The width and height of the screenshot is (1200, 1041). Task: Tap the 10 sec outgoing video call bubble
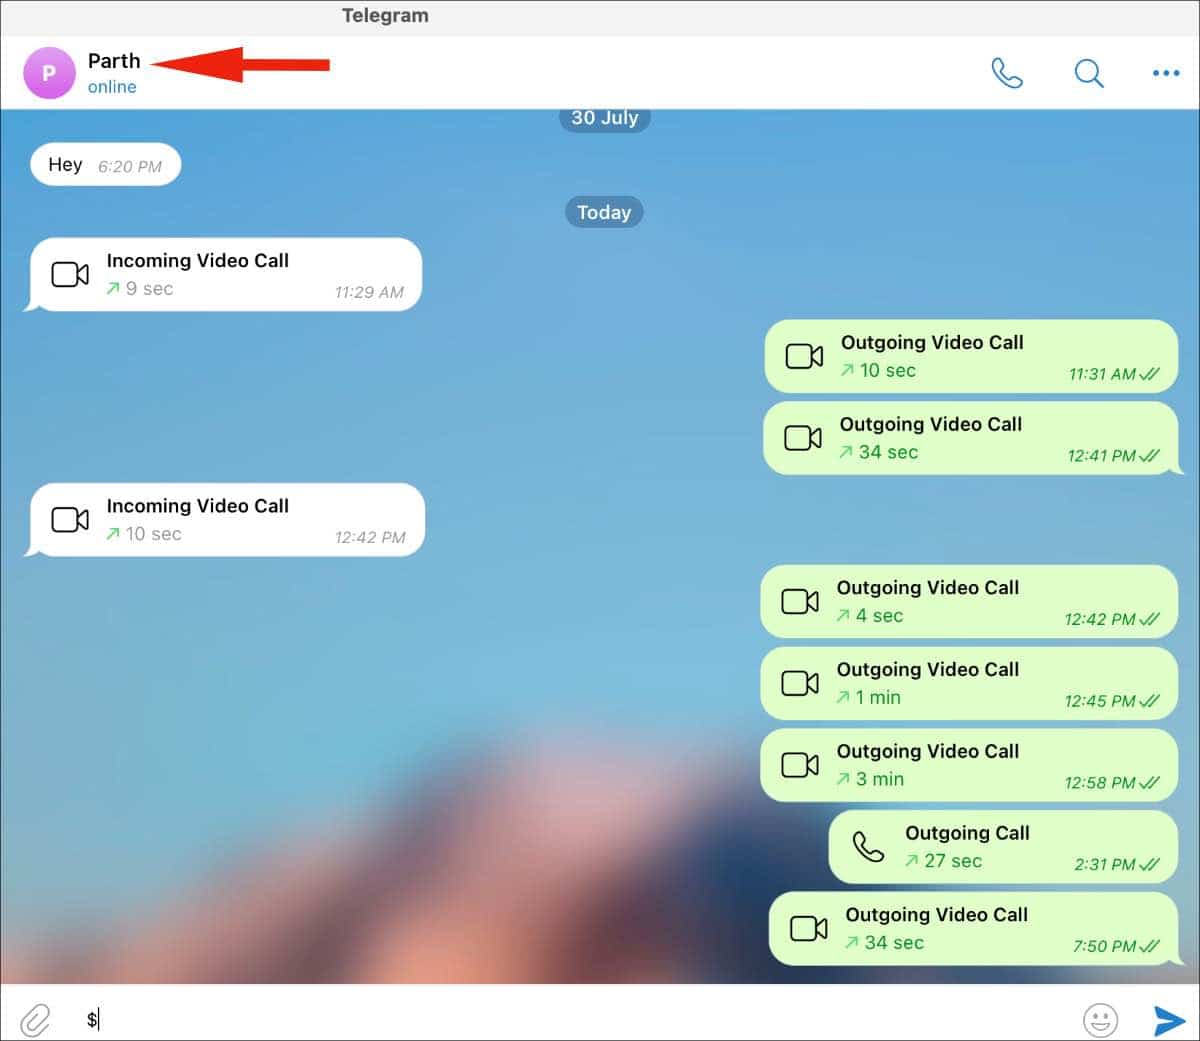970,356
